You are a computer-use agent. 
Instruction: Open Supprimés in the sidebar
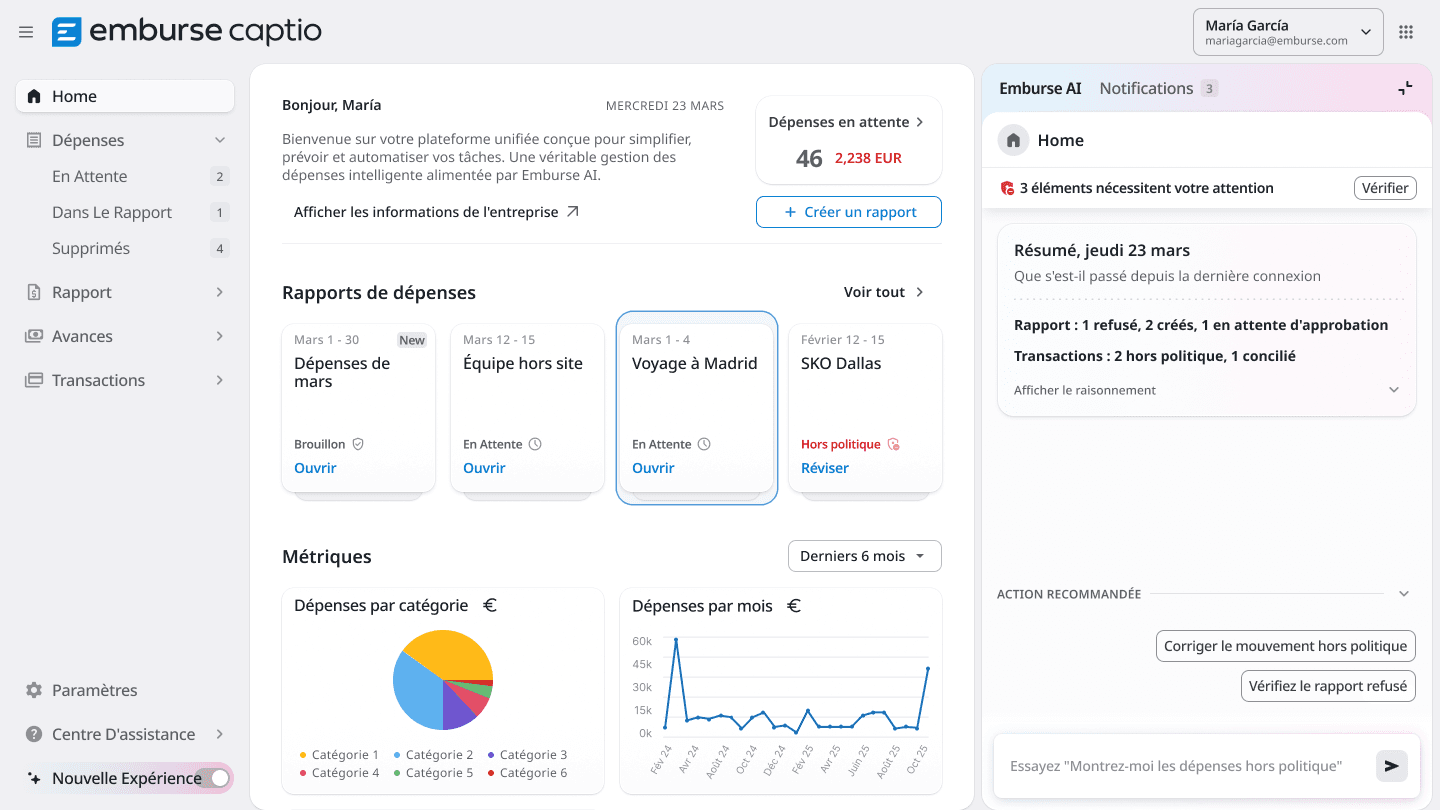125,248
